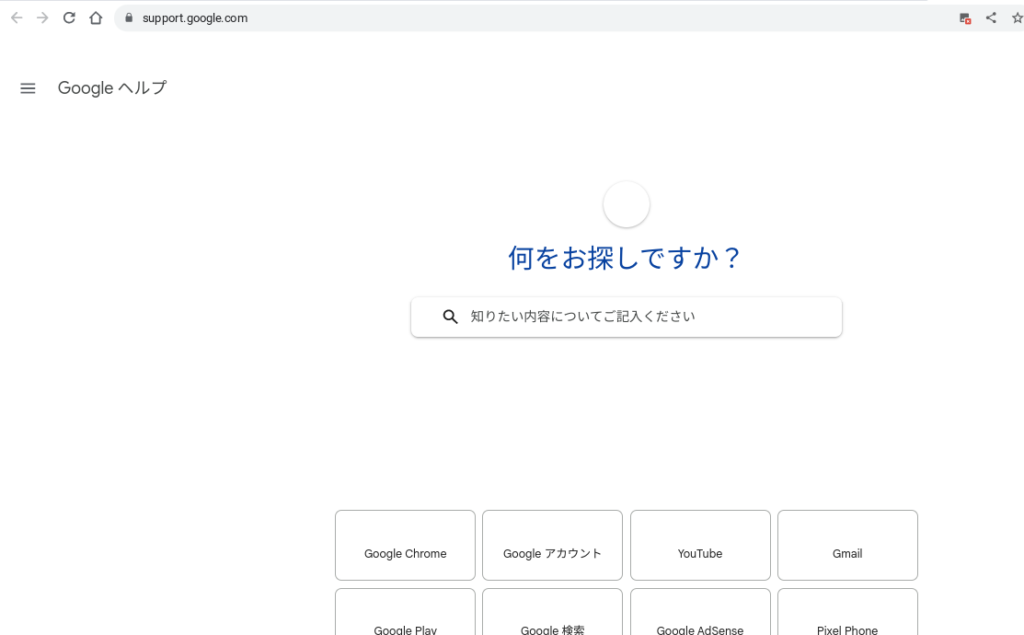Click the support.google.com address bar
This screenshot has height=635, width=1024.
pyautogui.click(x=500, y=18)
